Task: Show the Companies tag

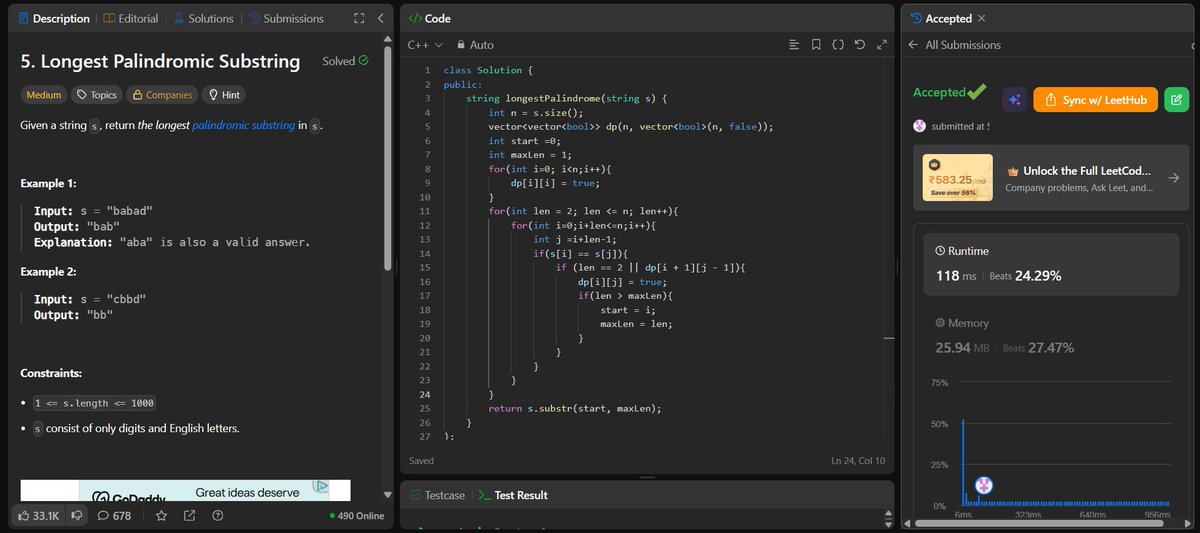Action: pos(162,95)
